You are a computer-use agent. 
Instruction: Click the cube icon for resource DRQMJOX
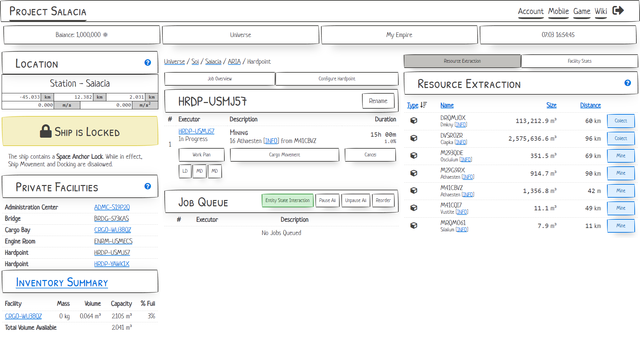(413, 120)
